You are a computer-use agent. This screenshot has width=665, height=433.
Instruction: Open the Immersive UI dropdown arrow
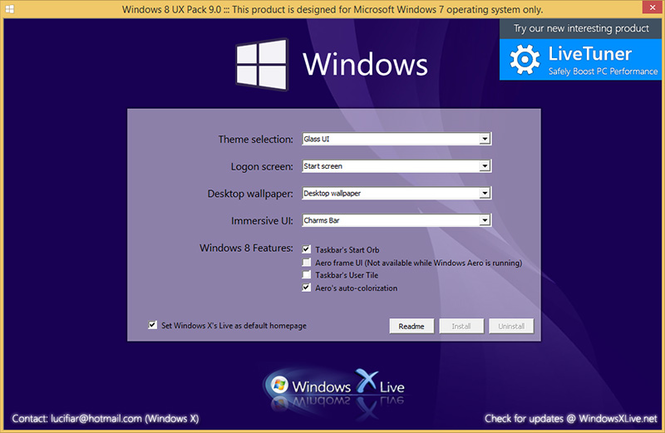[x=485, y=220]
